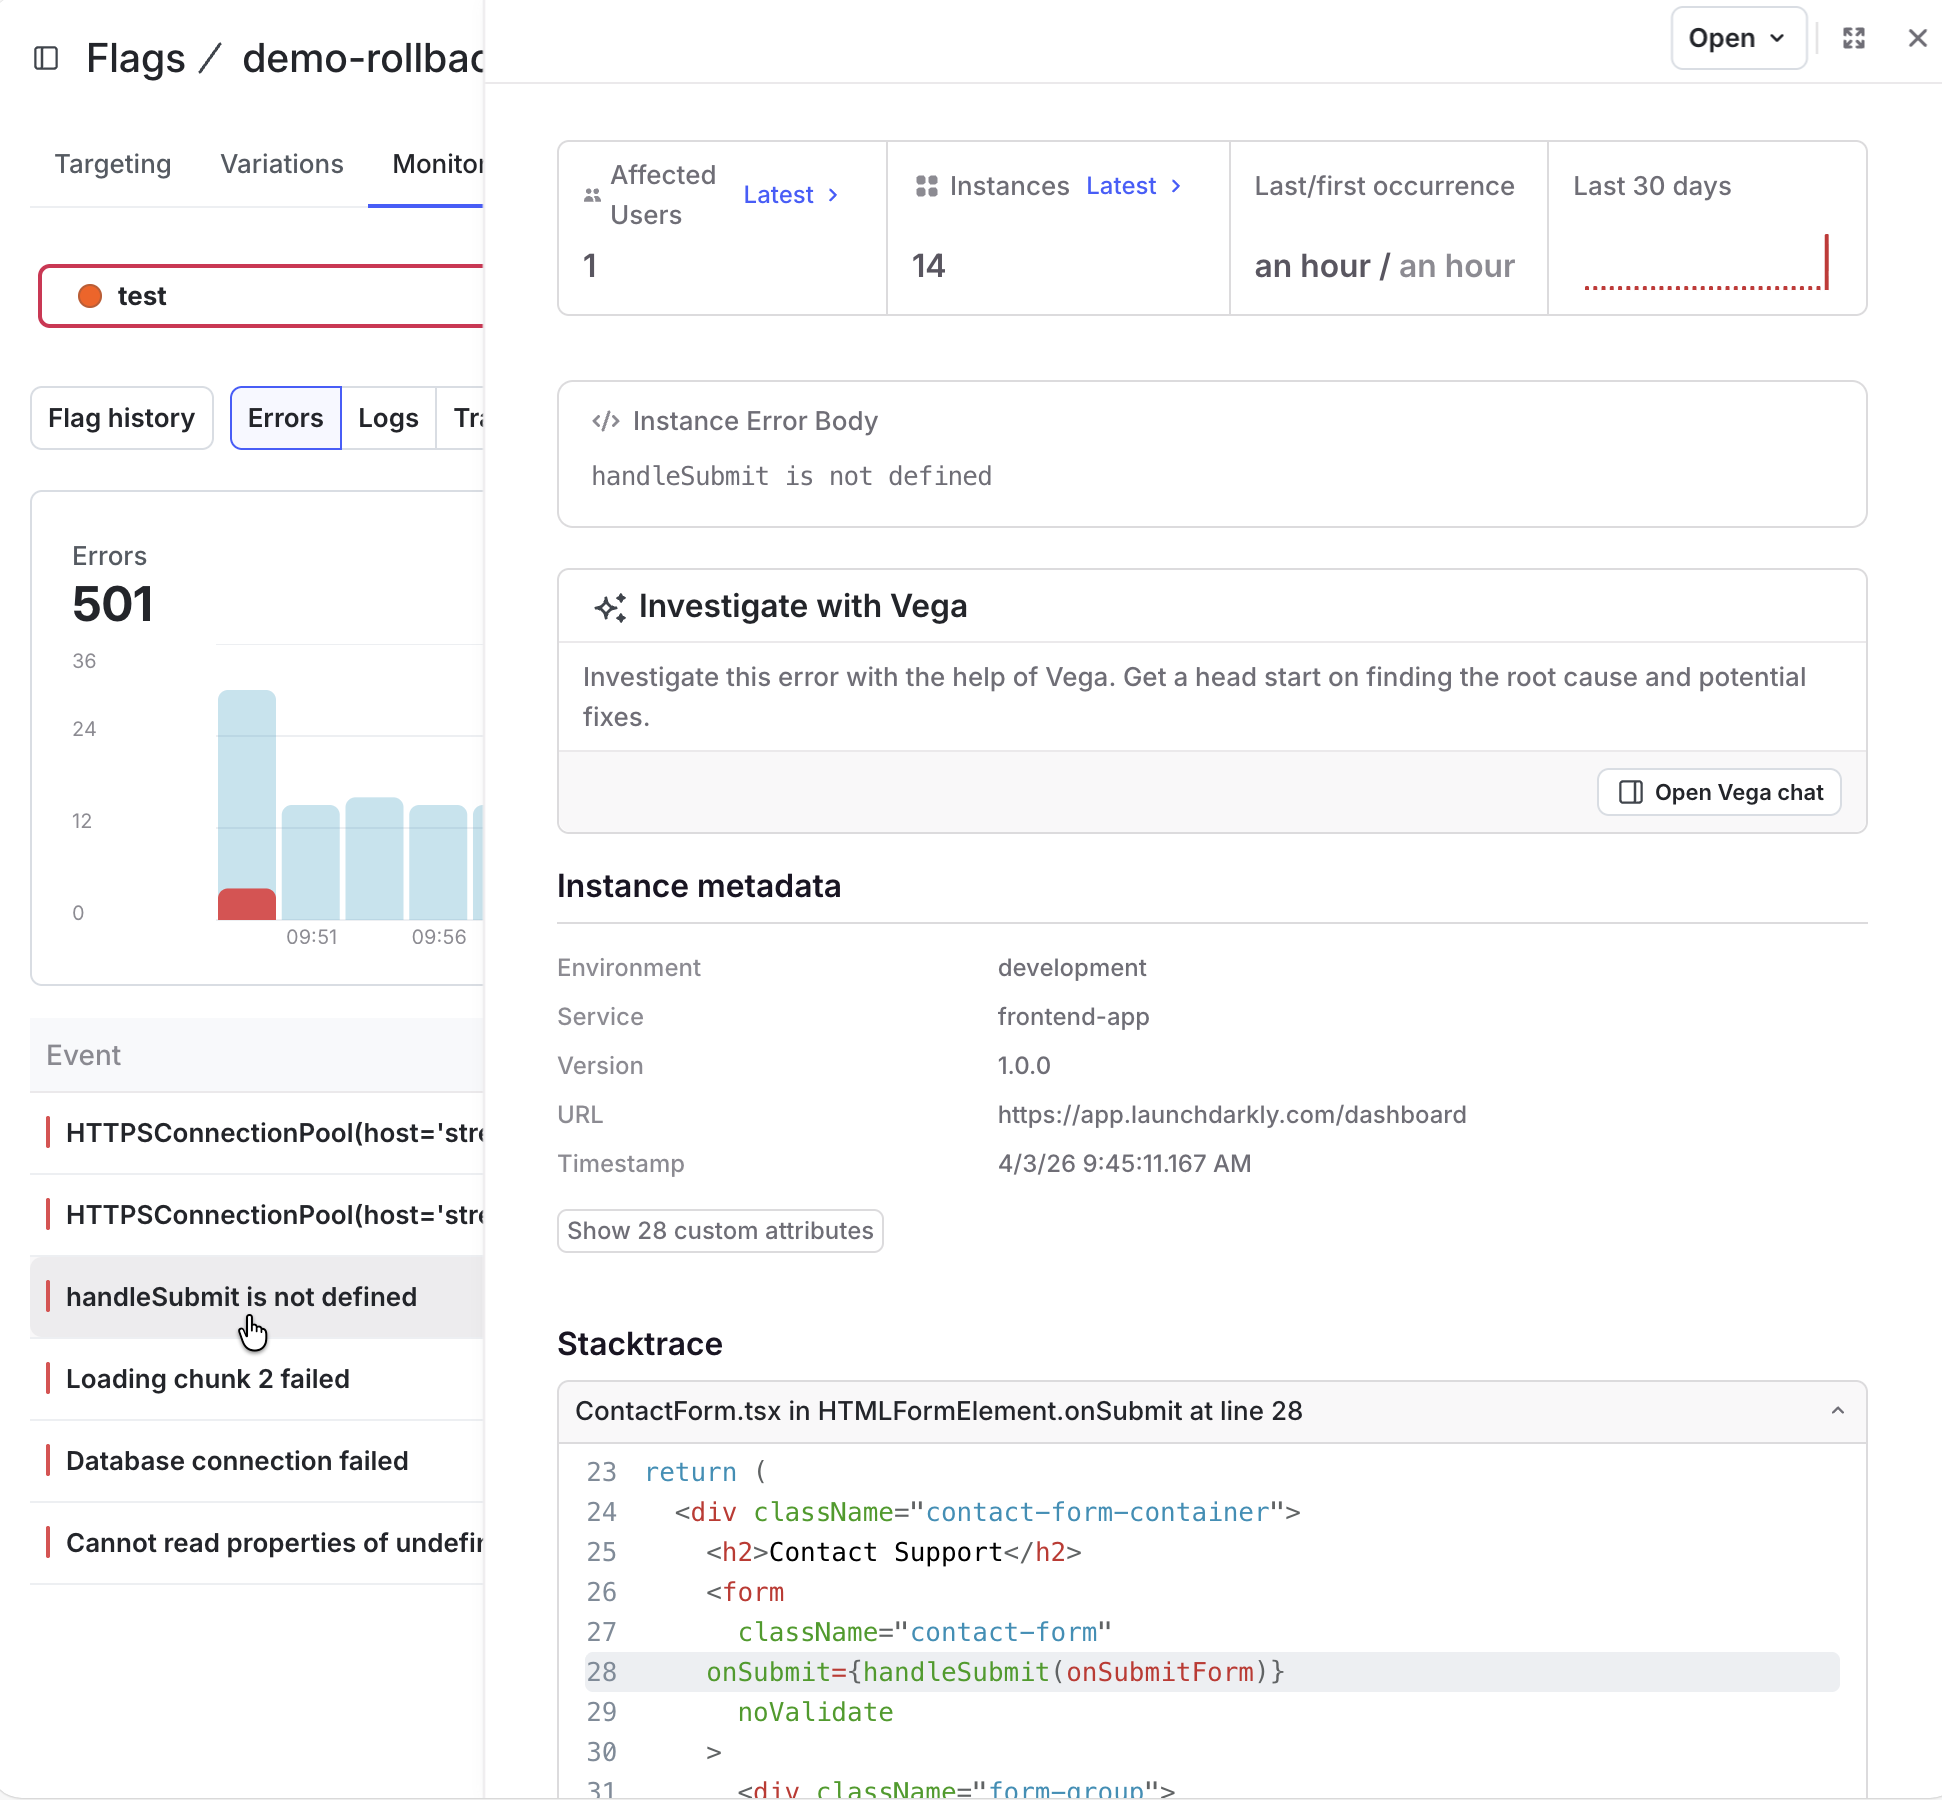
Task: Click the Affected Users people icon
Action: coord(592,195)
